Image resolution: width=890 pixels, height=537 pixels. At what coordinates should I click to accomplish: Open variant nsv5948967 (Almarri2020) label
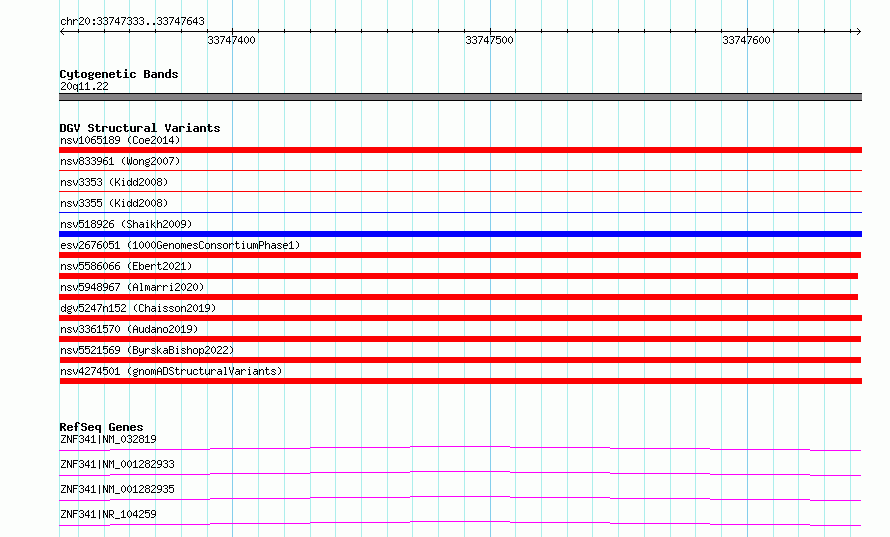coord(132,287)
